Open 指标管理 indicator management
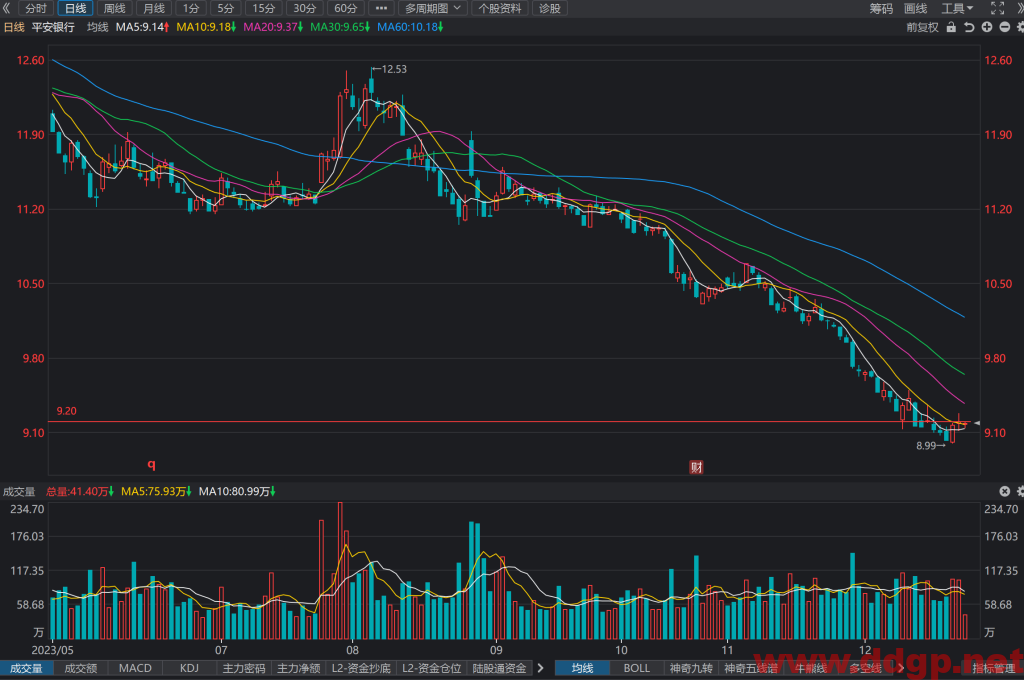The height and width of the screenshot is (680, 1024). coord(993,668)
